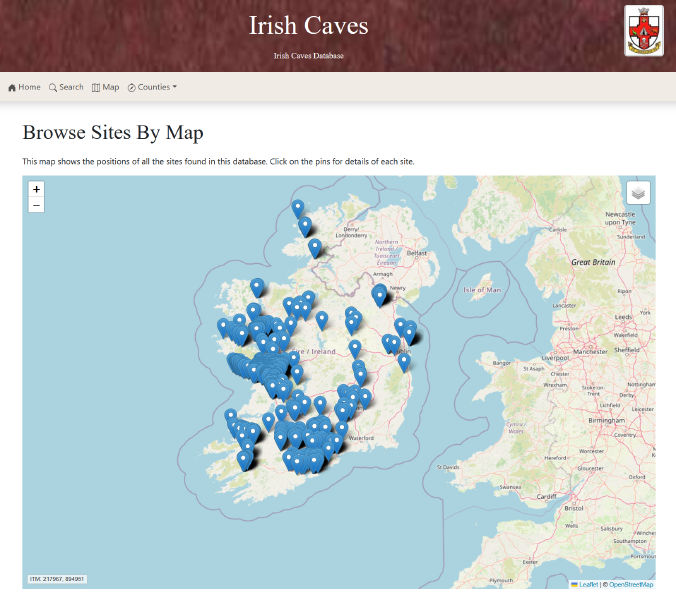Go to the Home nav item

pyautogui.click(x=24, y=87)
